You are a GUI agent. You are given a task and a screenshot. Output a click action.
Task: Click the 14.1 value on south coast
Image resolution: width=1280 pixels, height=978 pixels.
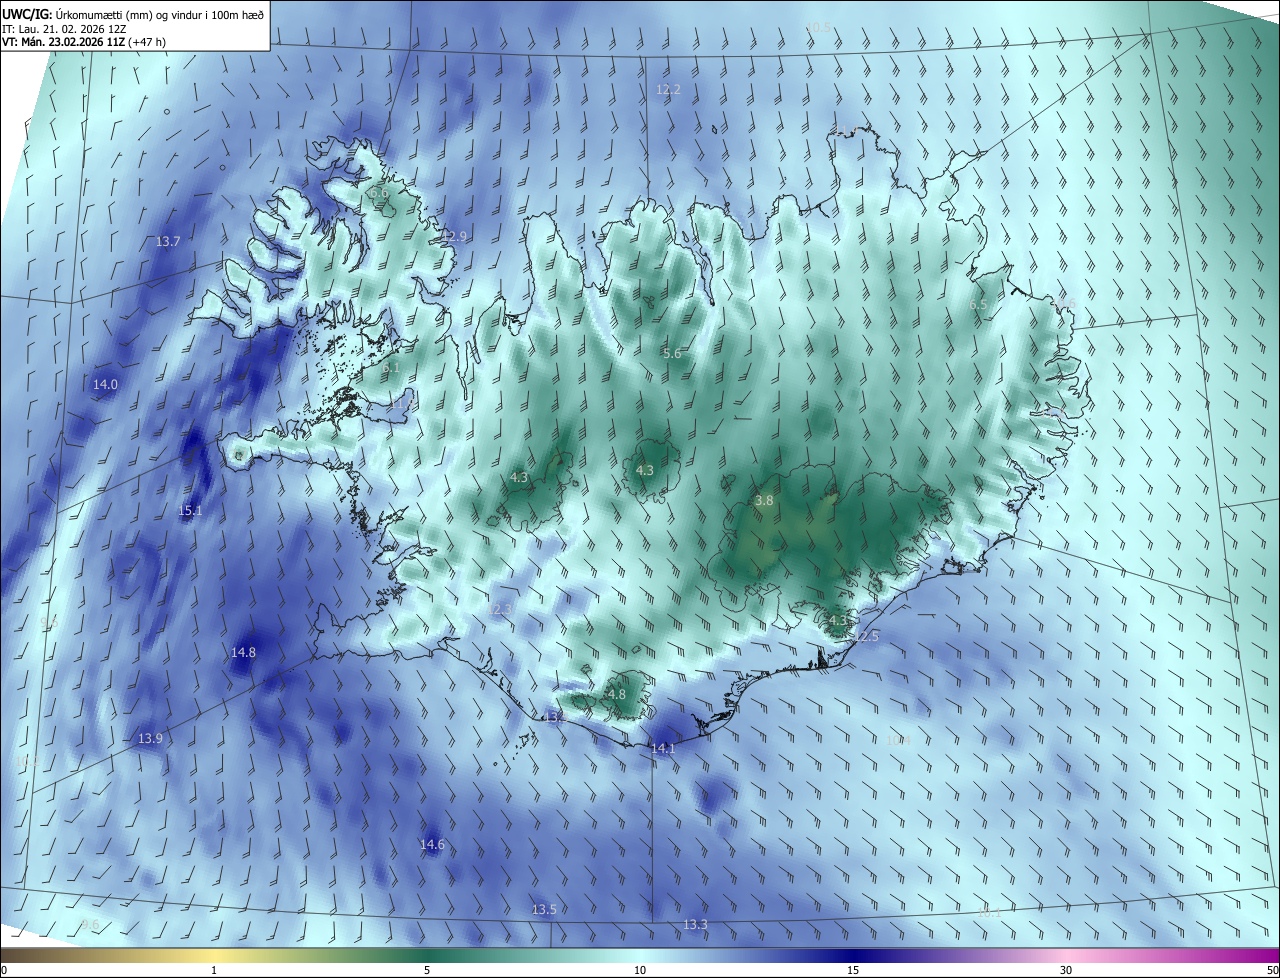pos(663,748)
